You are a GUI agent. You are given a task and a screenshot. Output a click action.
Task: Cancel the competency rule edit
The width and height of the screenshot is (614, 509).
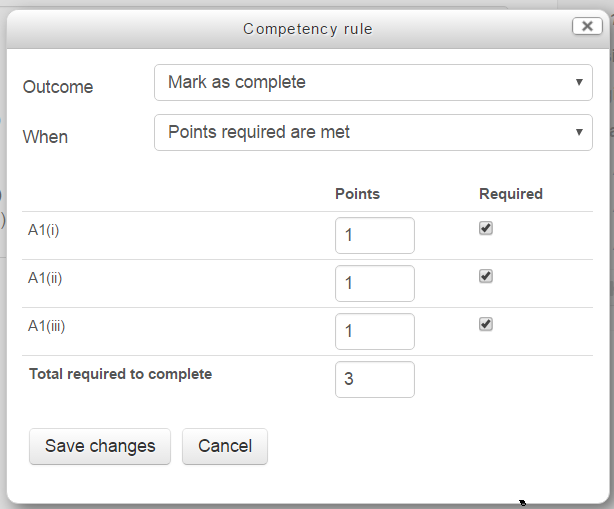pyautogui.click(x=224, y=446)
